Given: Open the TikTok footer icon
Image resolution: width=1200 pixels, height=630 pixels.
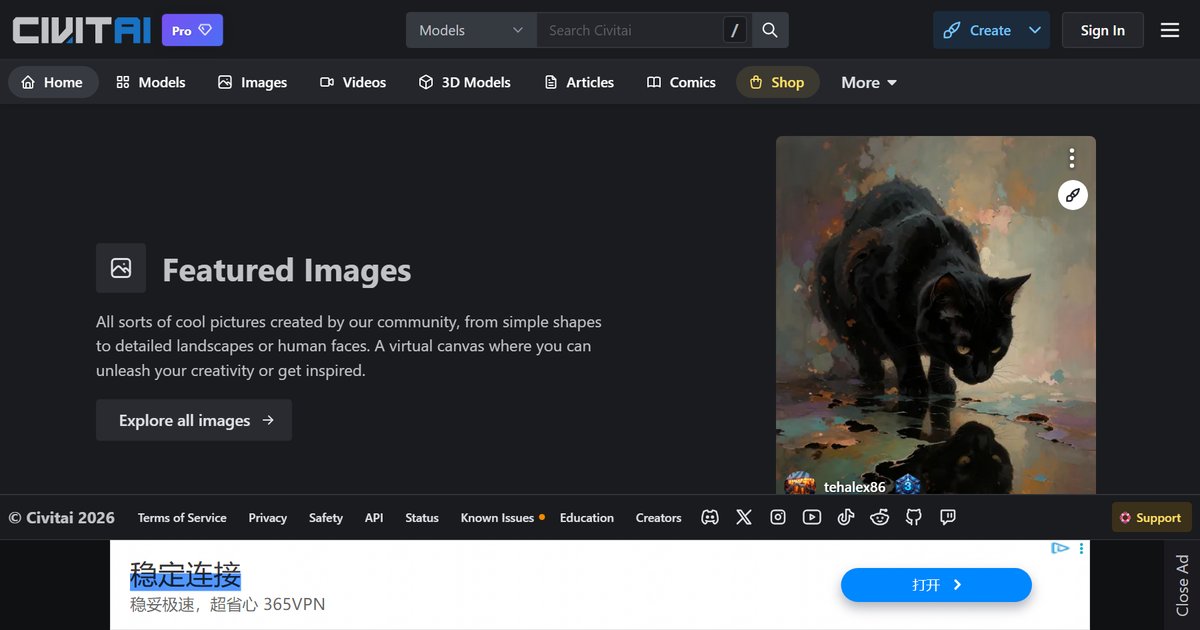Looking at the screenshot, I should coord(846,517).
